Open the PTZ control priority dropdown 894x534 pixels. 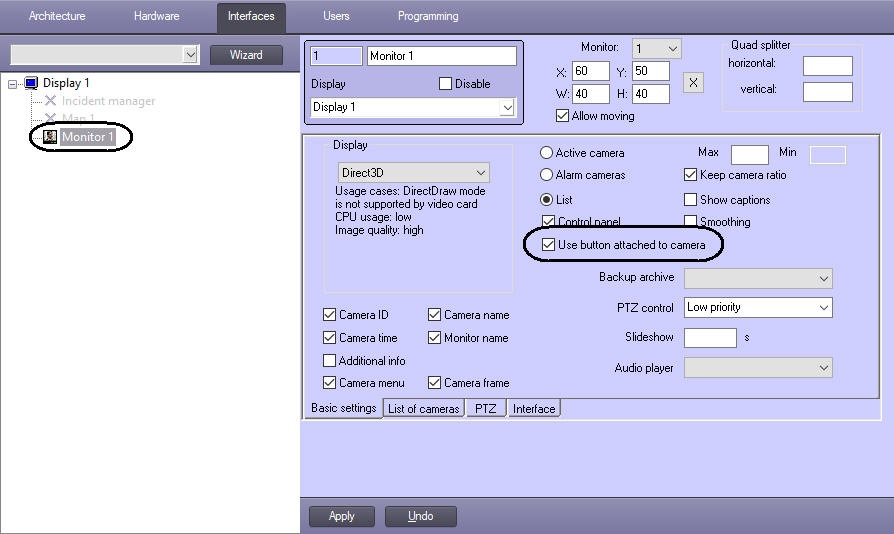[758, 308]
